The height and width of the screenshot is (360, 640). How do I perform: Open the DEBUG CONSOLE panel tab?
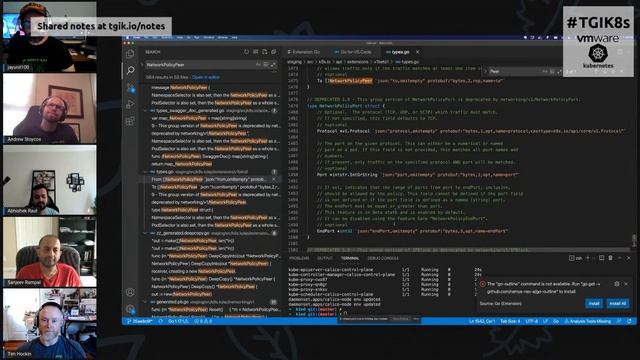tap(383, 258)
